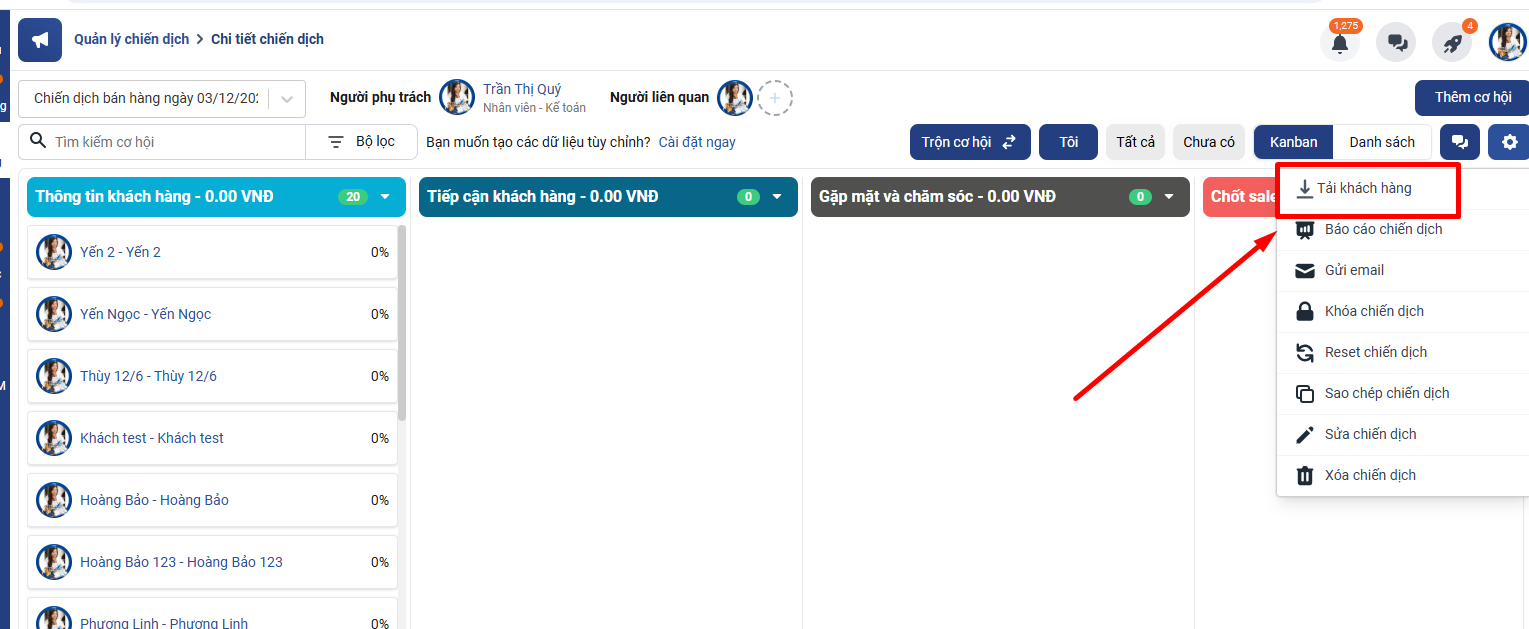This screenshot has width=1529, height=629.
Task: Add a related person with the plus circle
Action: tap(775, 98)
